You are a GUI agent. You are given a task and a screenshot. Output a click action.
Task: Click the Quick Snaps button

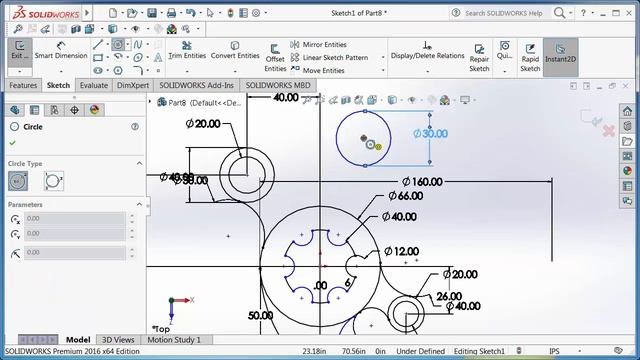[504, 51]
